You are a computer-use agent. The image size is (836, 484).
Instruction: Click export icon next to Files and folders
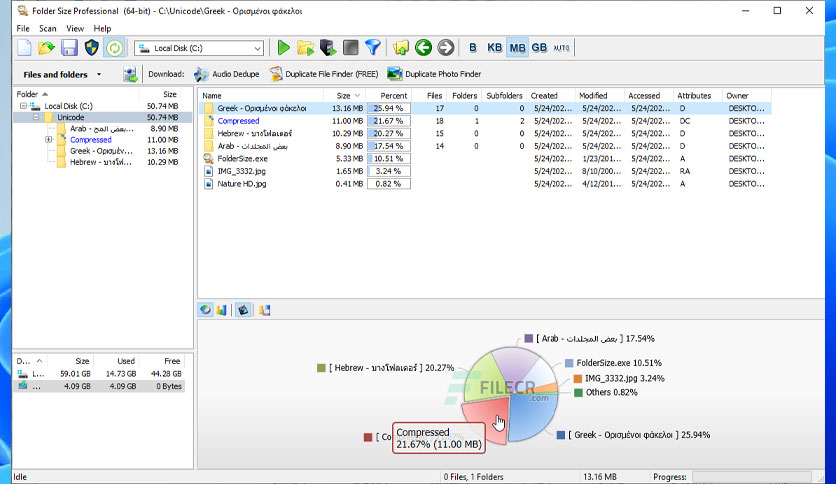(x=130, y=74)
